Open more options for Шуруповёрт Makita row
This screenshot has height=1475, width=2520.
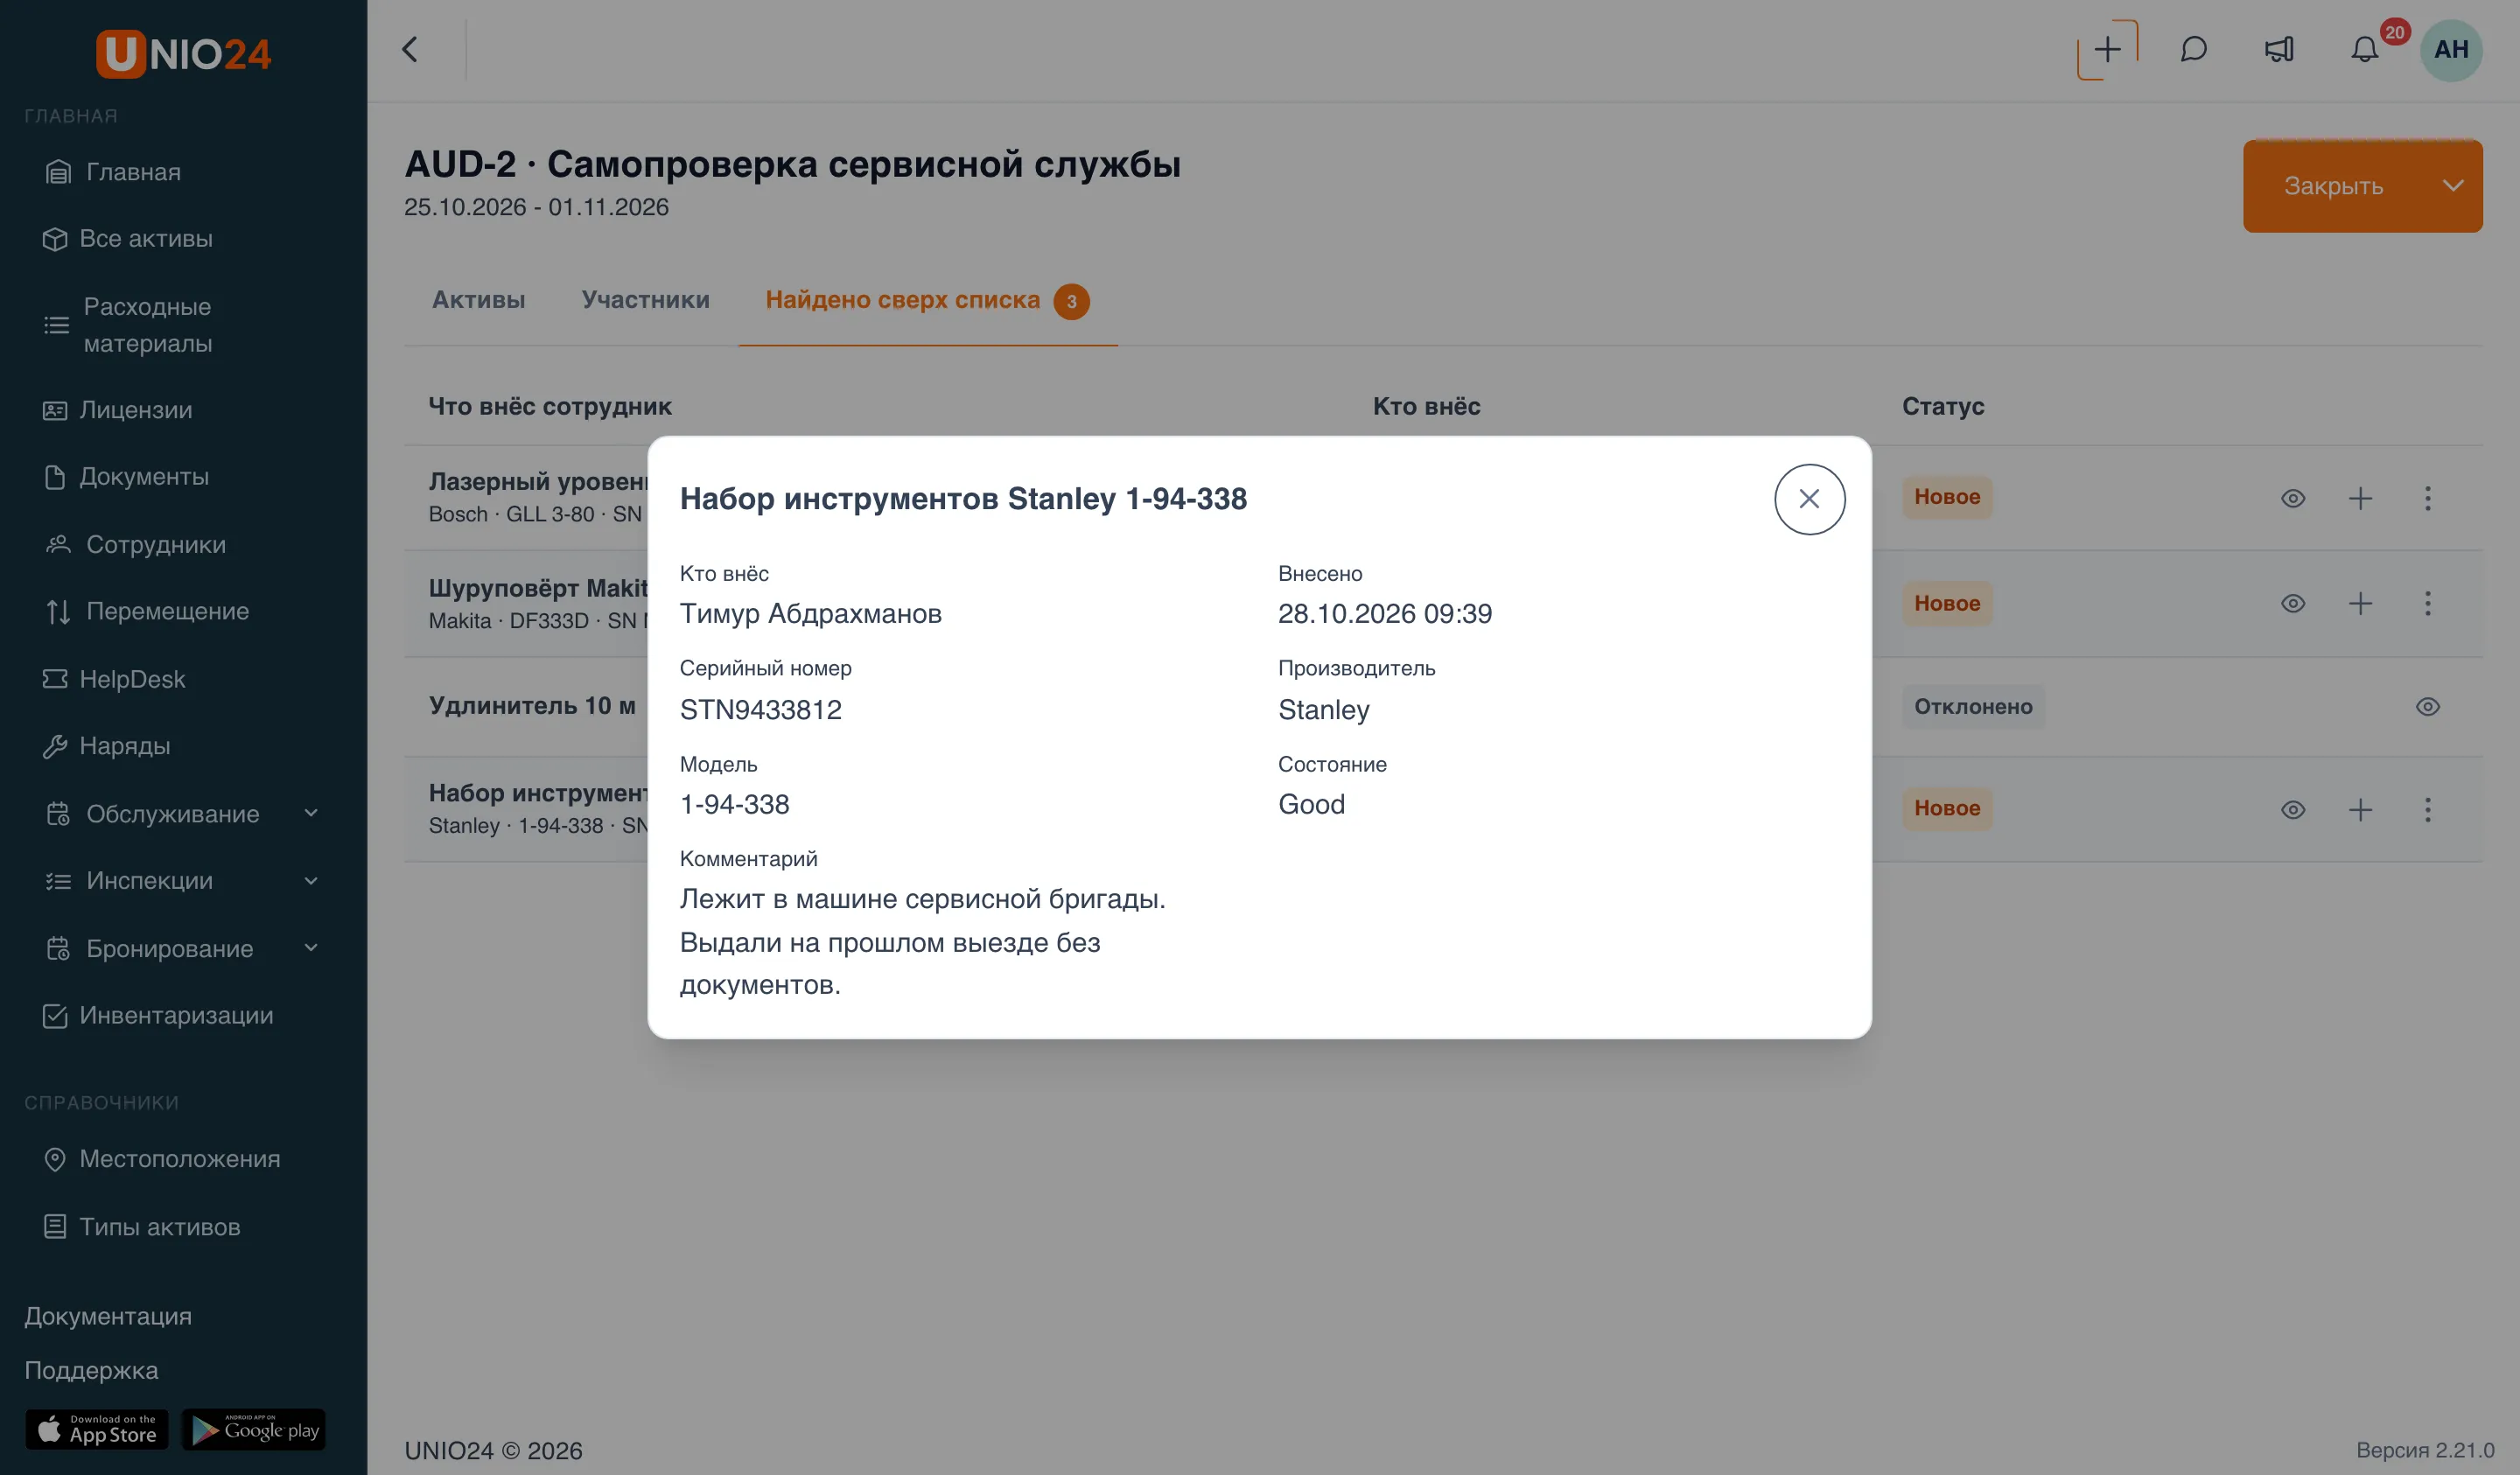[x=2427, y=603]
